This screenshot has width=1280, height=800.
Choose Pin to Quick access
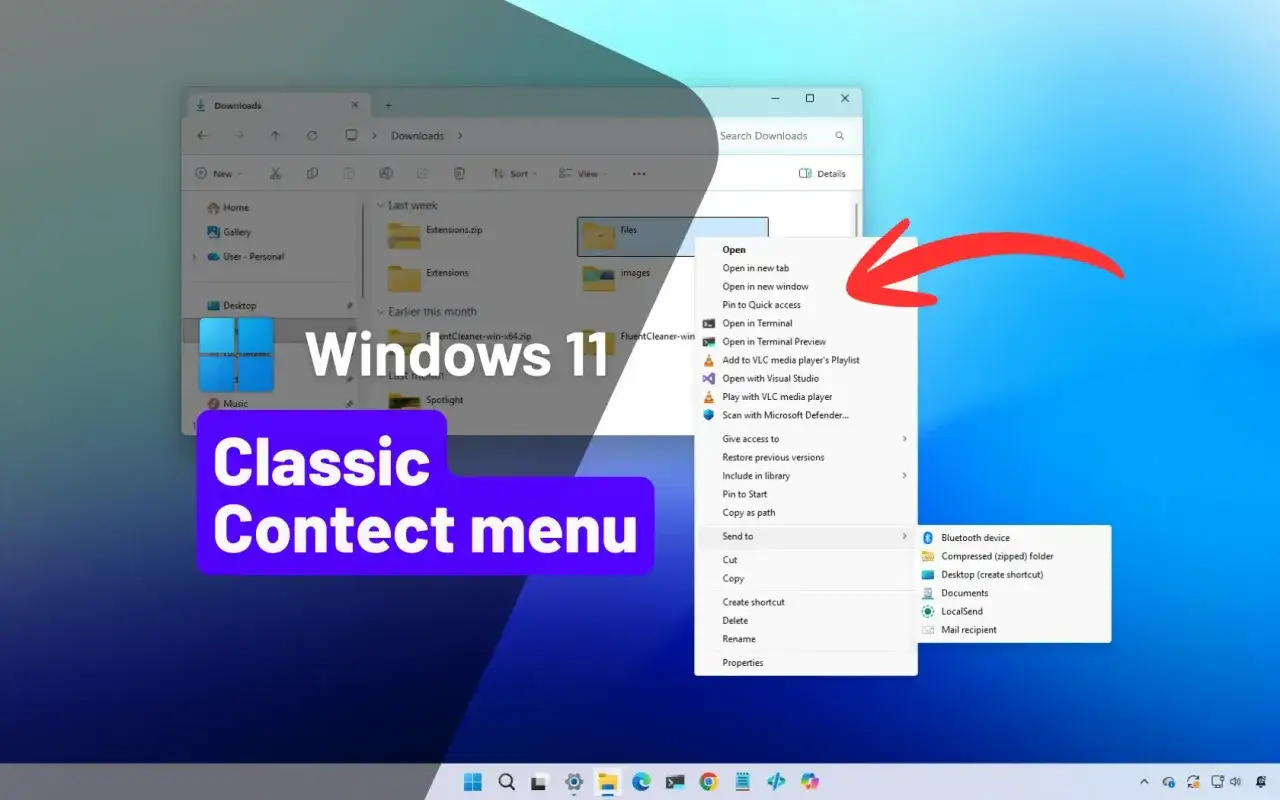806,305
